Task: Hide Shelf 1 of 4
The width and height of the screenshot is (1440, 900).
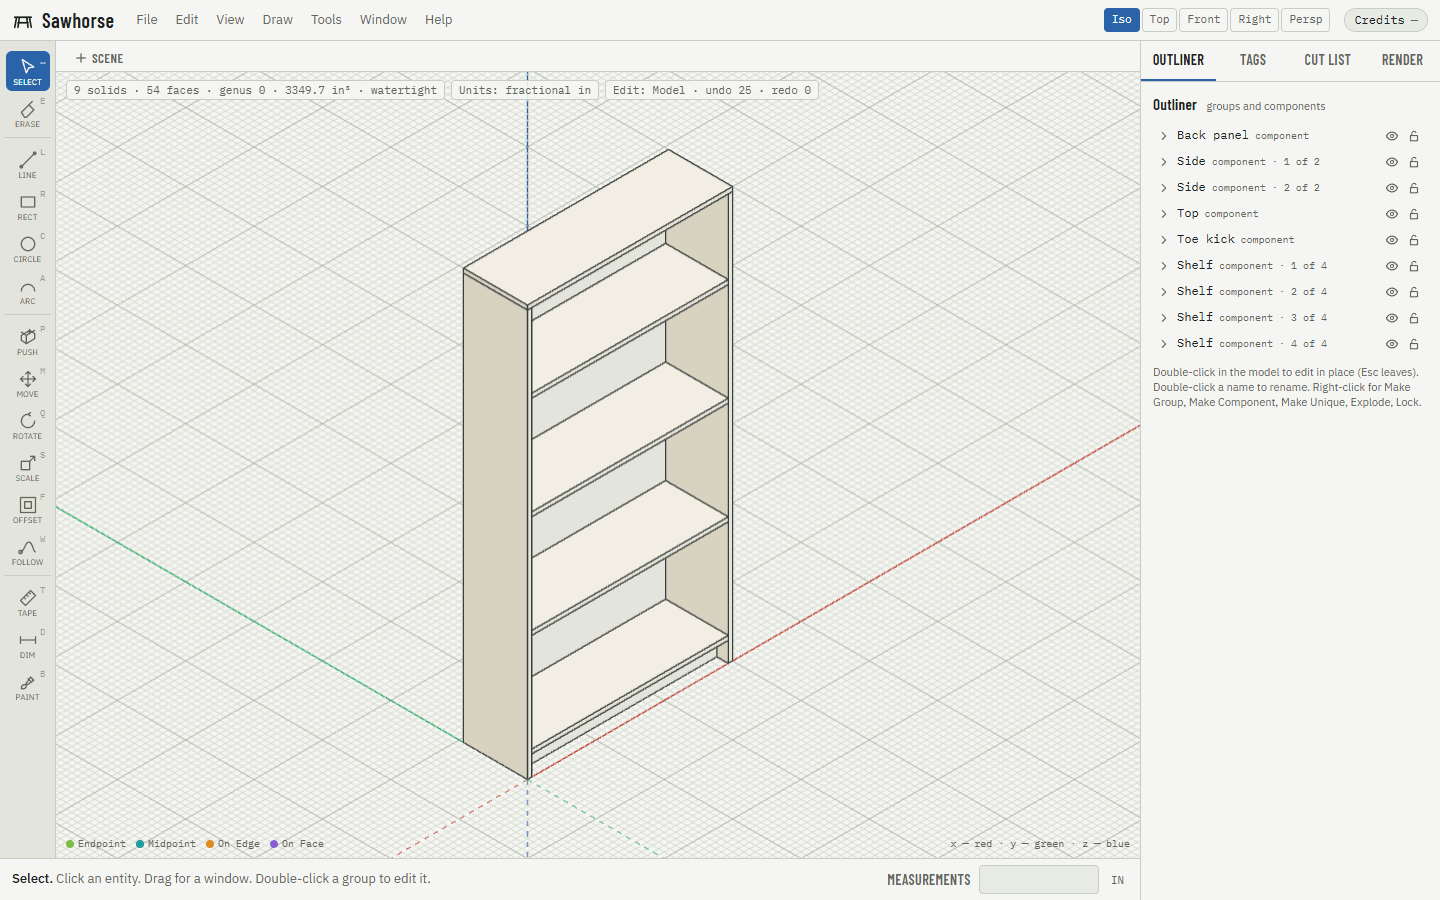Action: [x=1391, y=266]
